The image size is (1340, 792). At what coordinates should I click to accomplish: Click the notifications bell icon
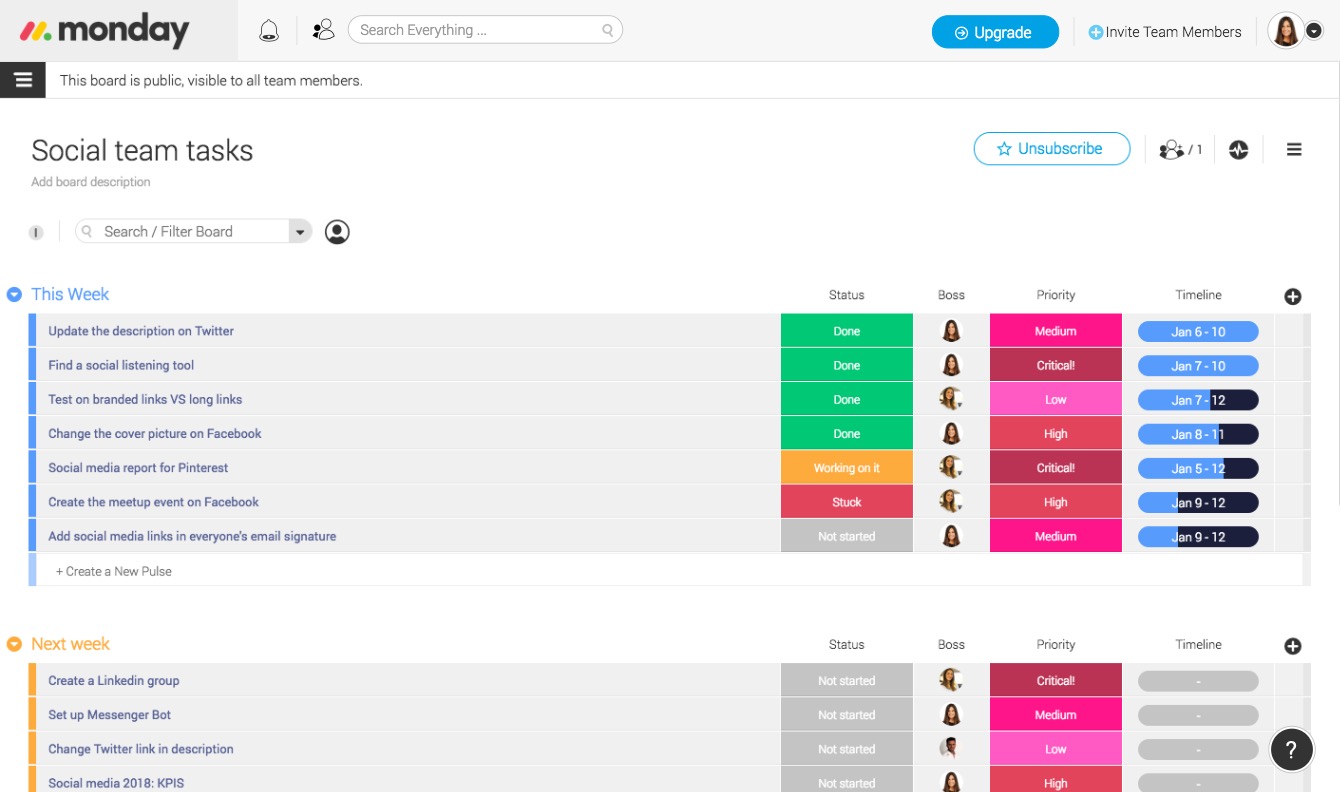pyautogui.click(x=268, y=31)
